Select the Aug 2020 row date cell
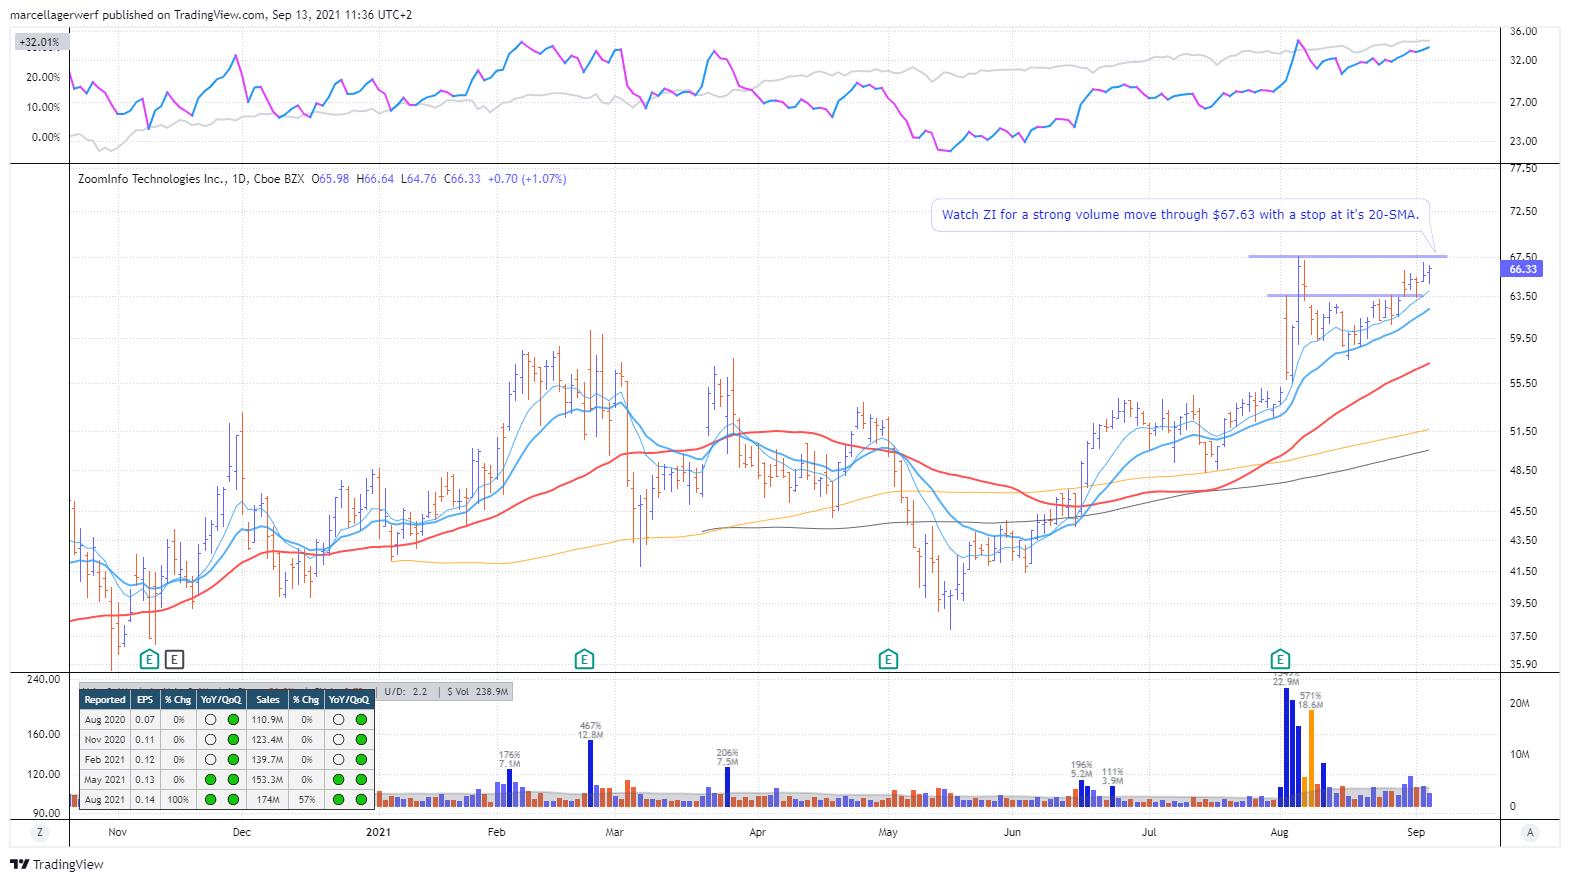Image resolution: width=1570 pixels, height=882 pixels. tap(105, 719)
